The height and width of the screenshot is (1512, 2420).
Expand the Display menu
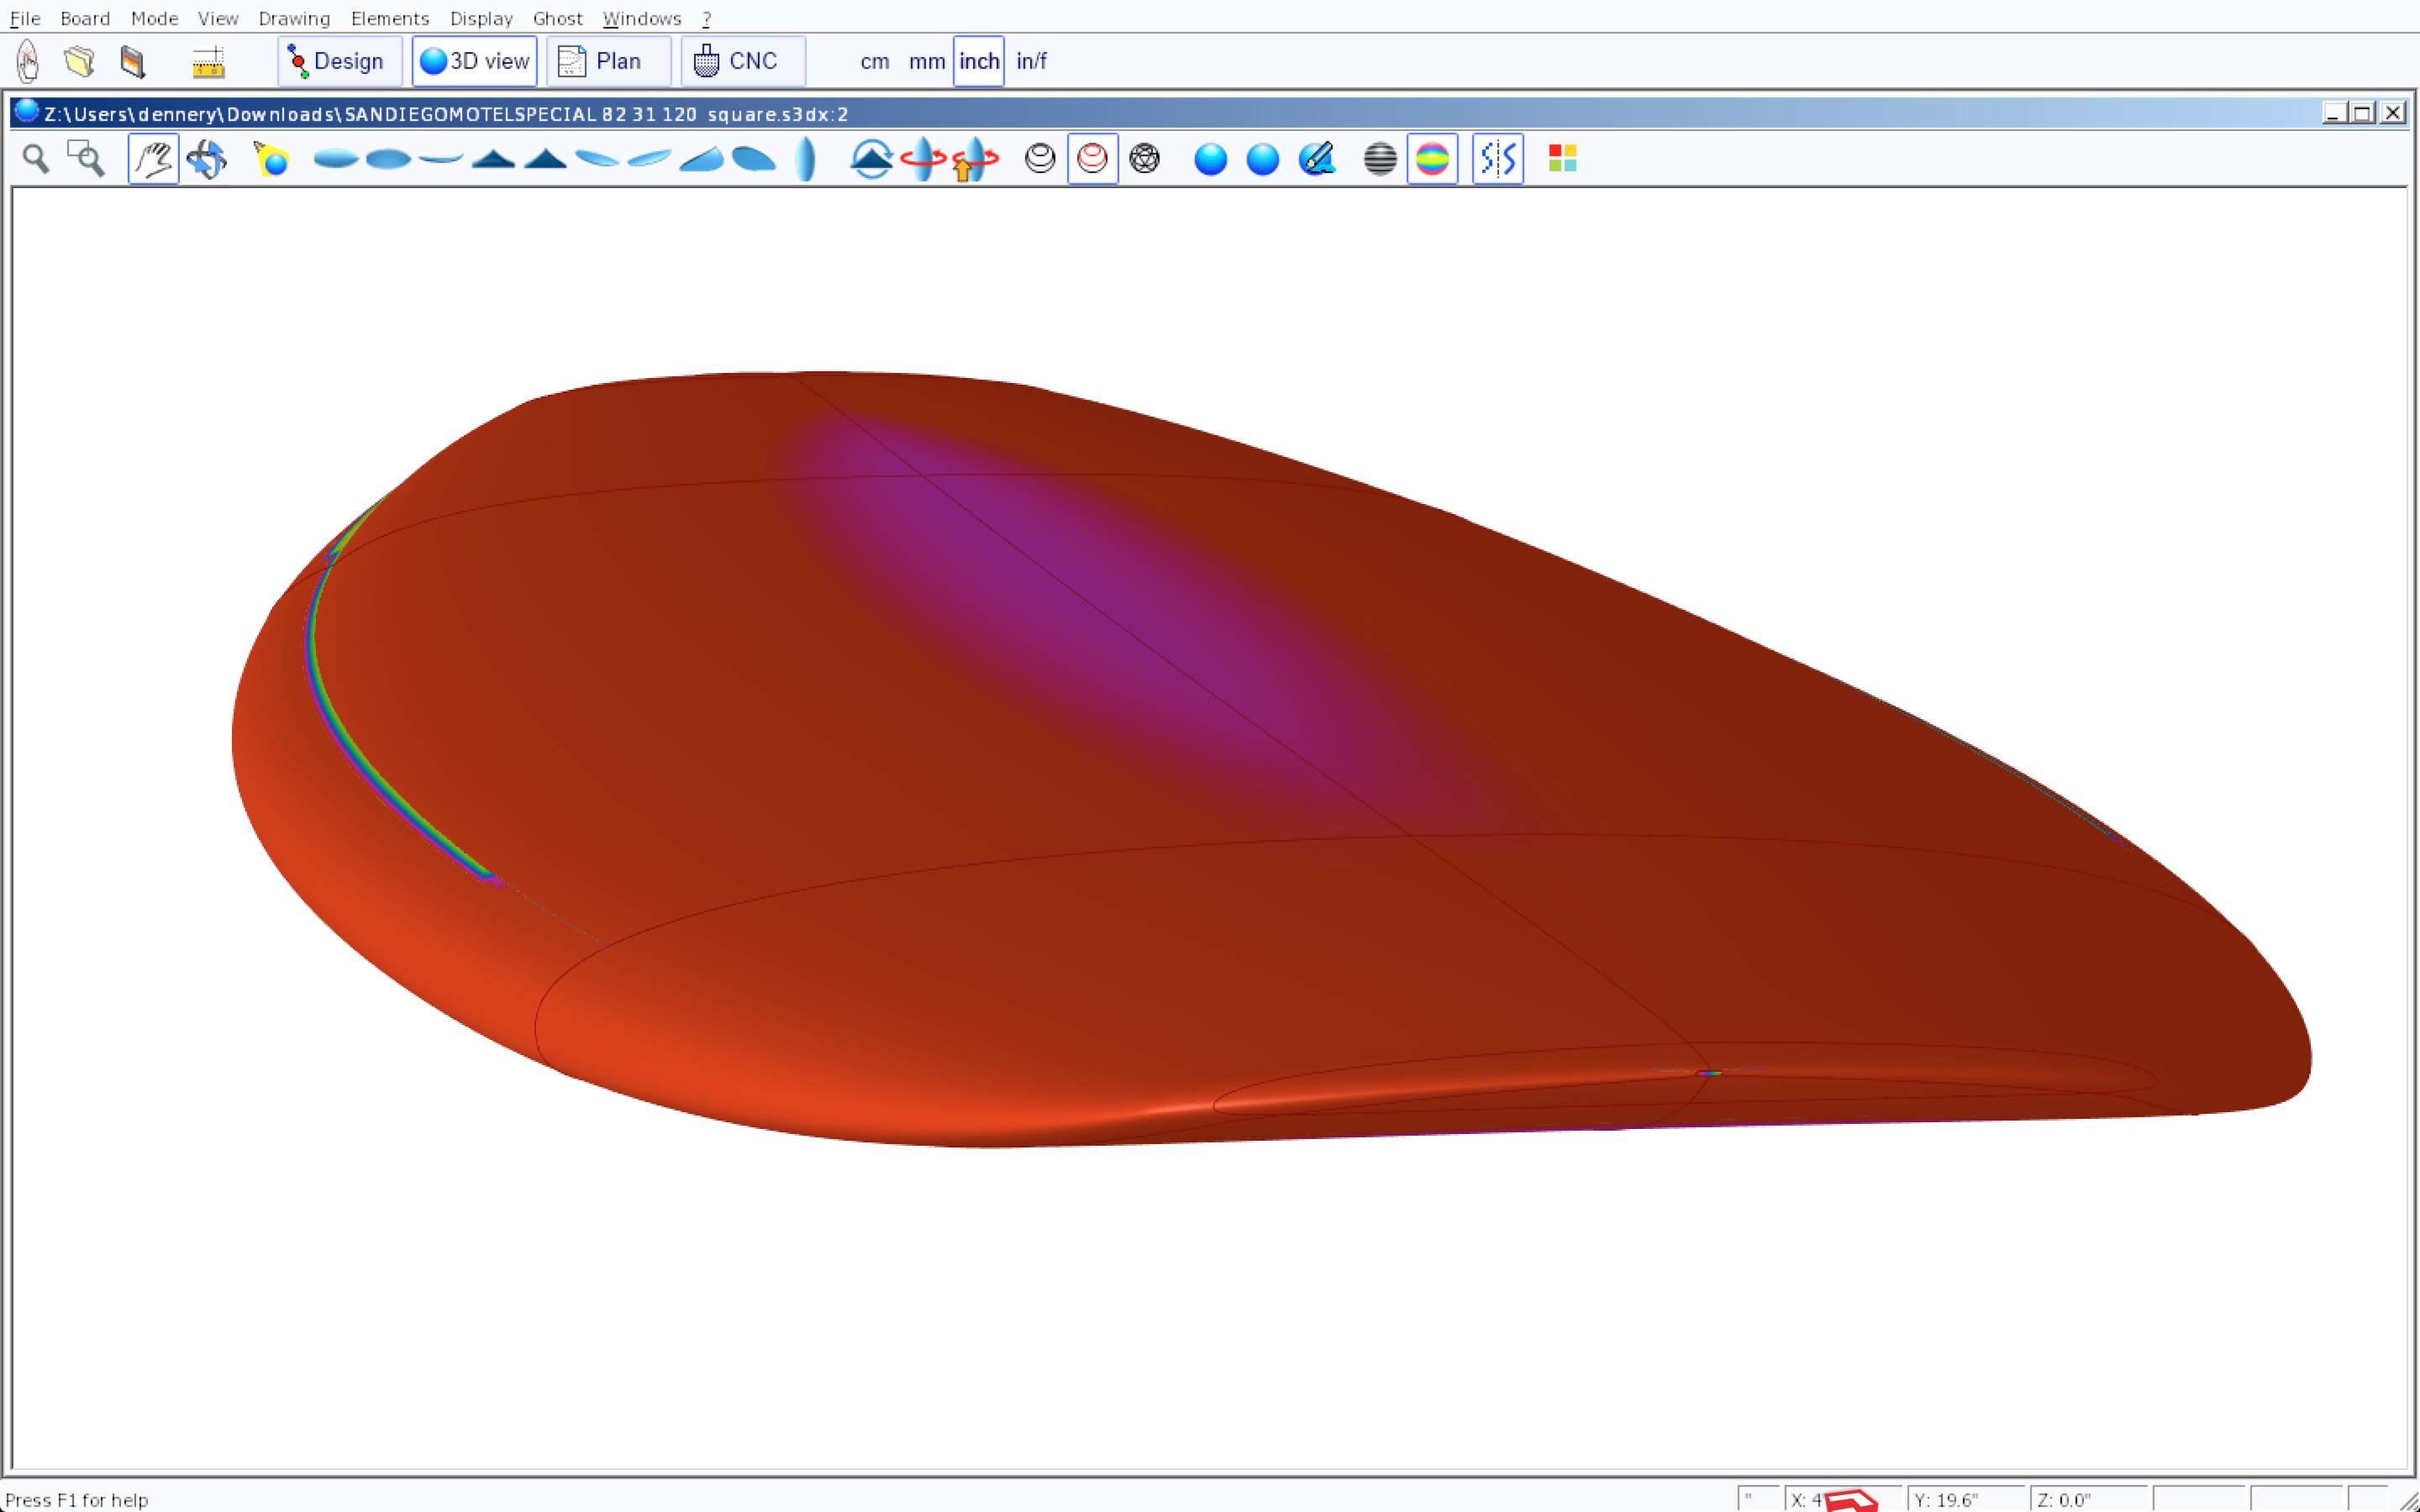click(x=481, y=18)
